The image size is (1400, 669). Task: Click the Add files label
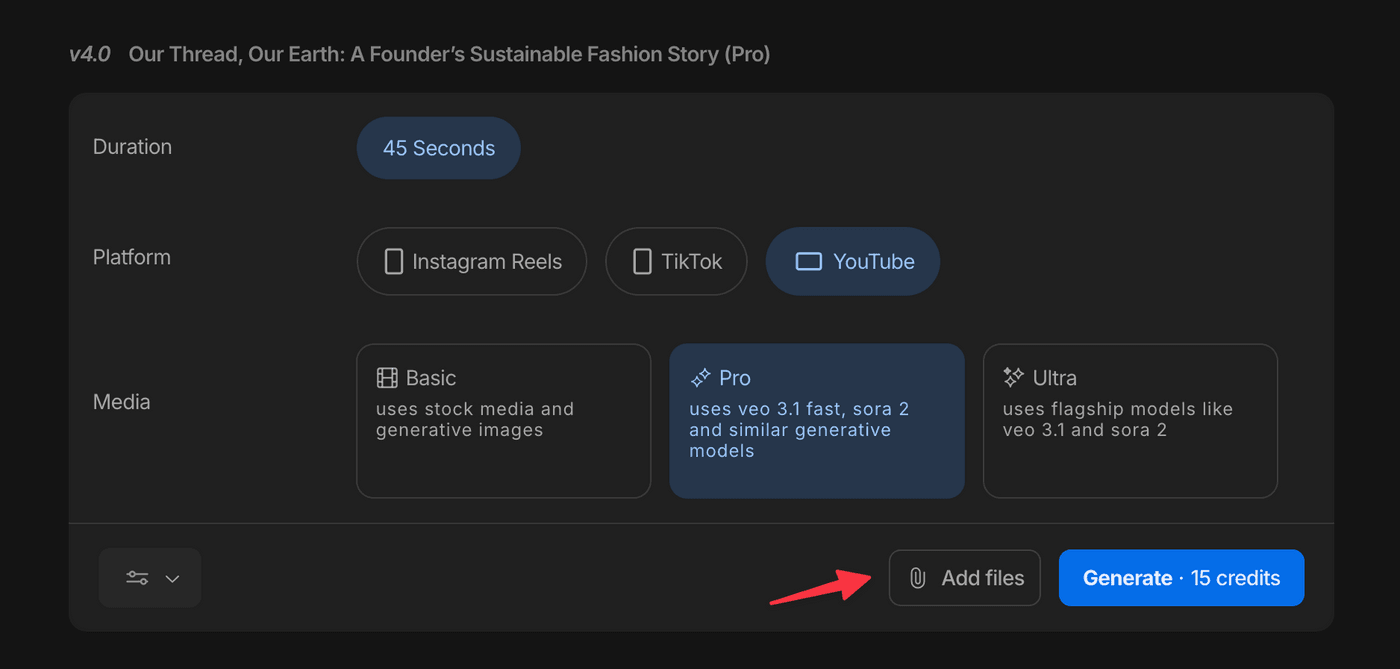coord(982,578)
